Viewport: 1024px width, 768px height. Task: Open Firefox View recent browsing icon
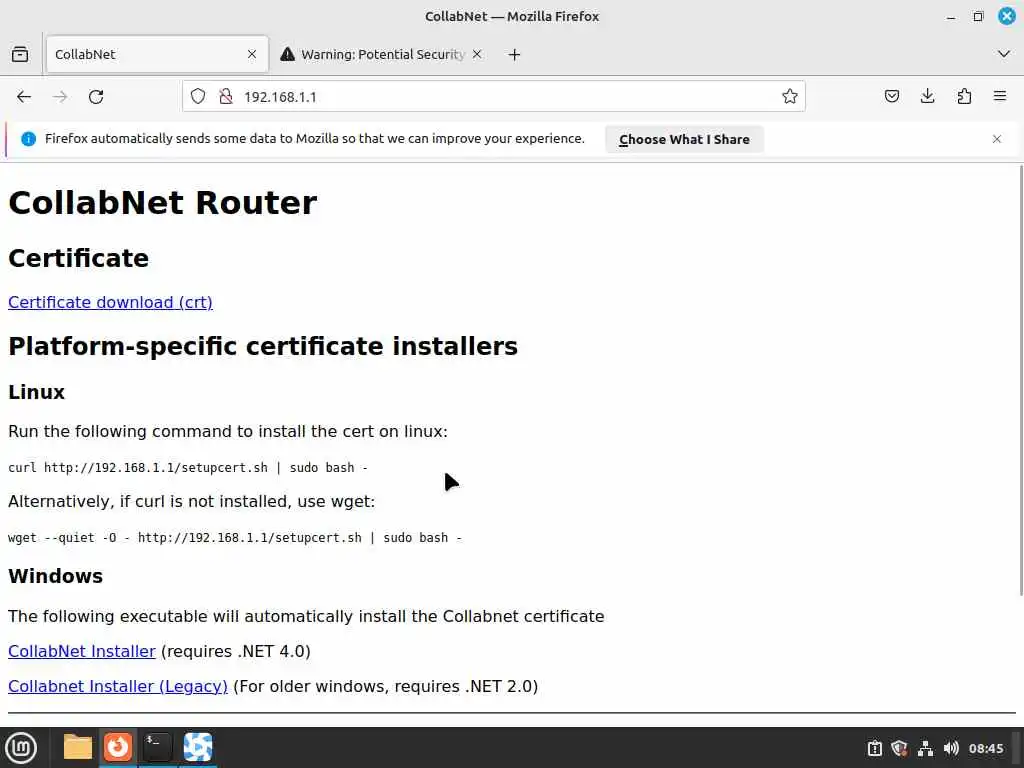20,54
